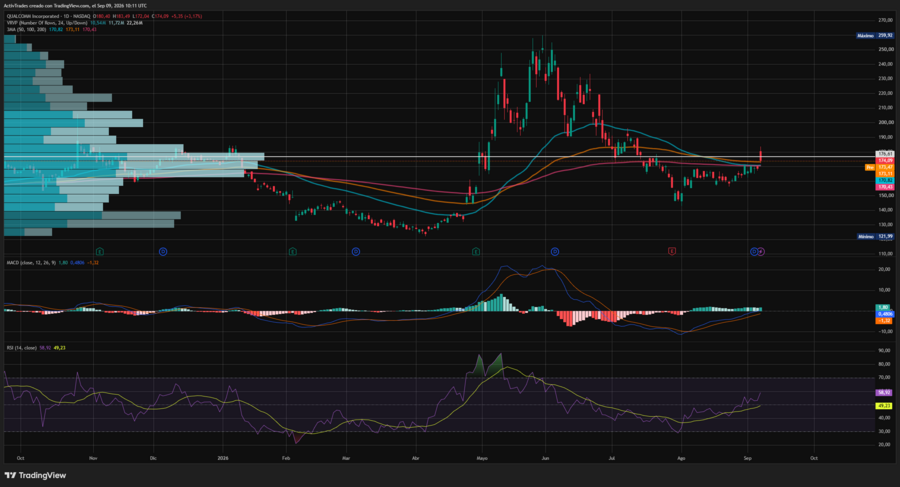Image resolution: width=900 pixels, height=487 pixels.
Task: Open the red earnings marker in late July
Action: [672, 251]
